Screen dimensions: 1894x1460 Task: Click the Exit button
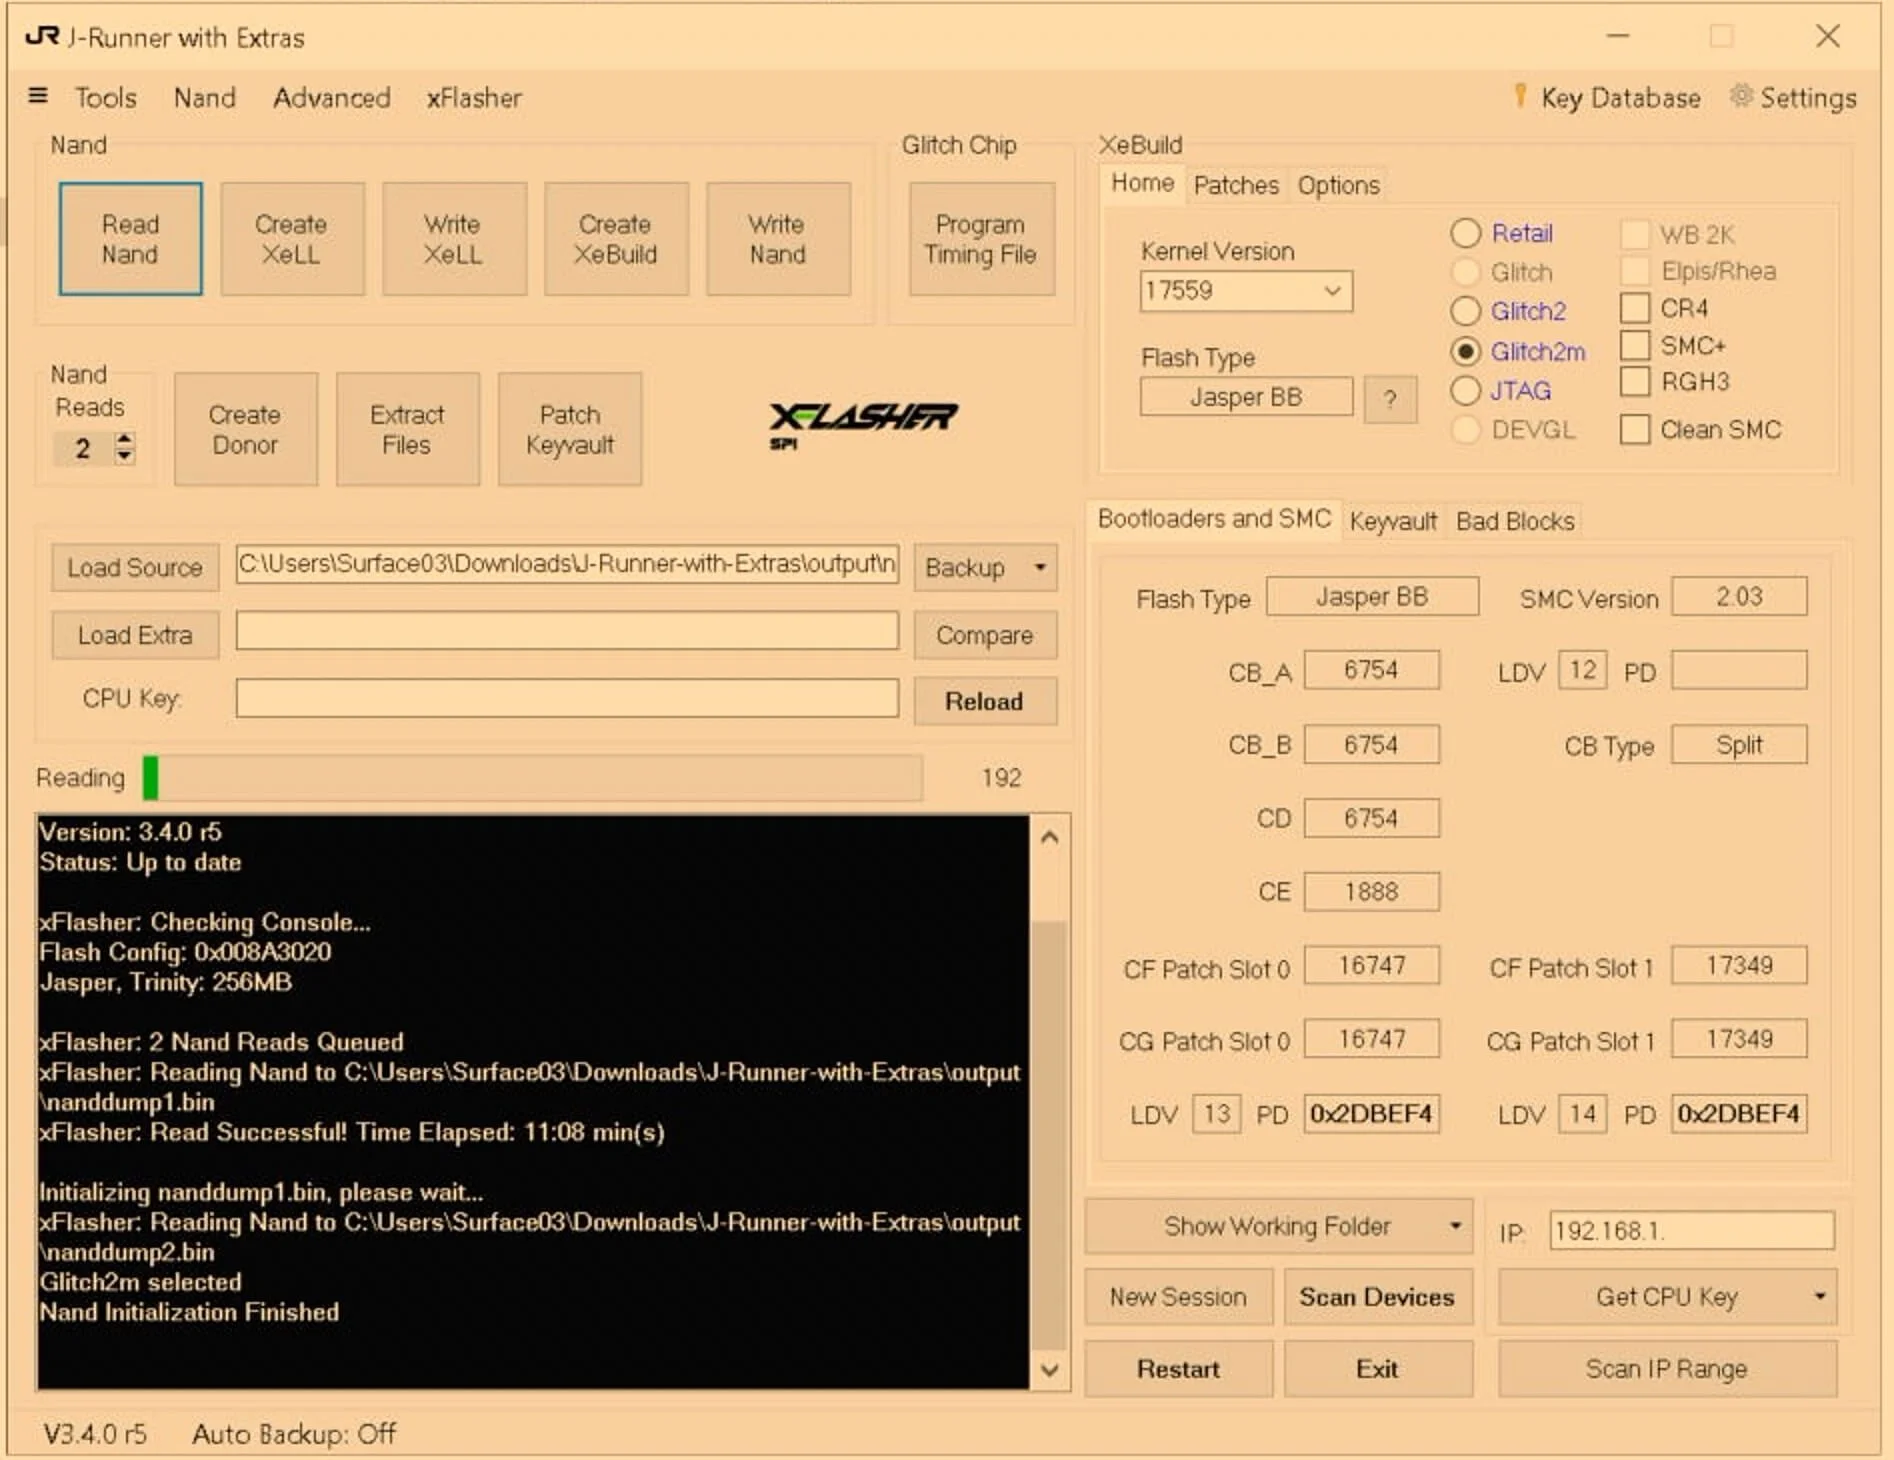coord(1377,1369)
